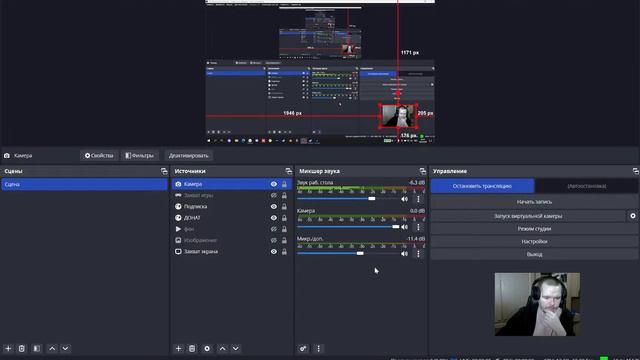Open Настройки from controls panel

534,242
